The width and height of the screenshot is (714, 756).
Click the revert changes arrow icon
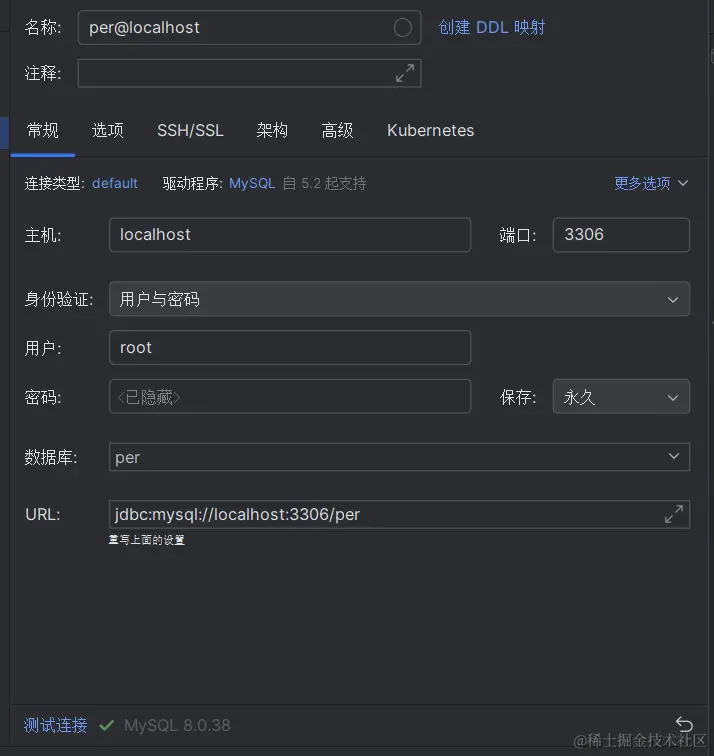684,724
